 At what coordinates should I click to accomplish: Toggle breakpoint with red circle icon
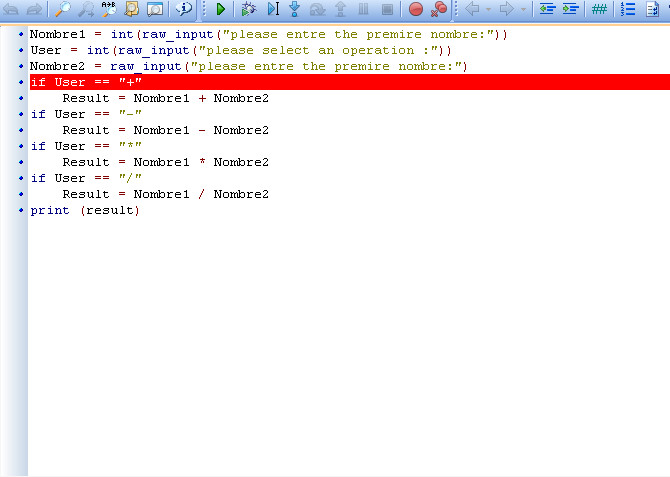pyautogui.click(x=416, y=9)
